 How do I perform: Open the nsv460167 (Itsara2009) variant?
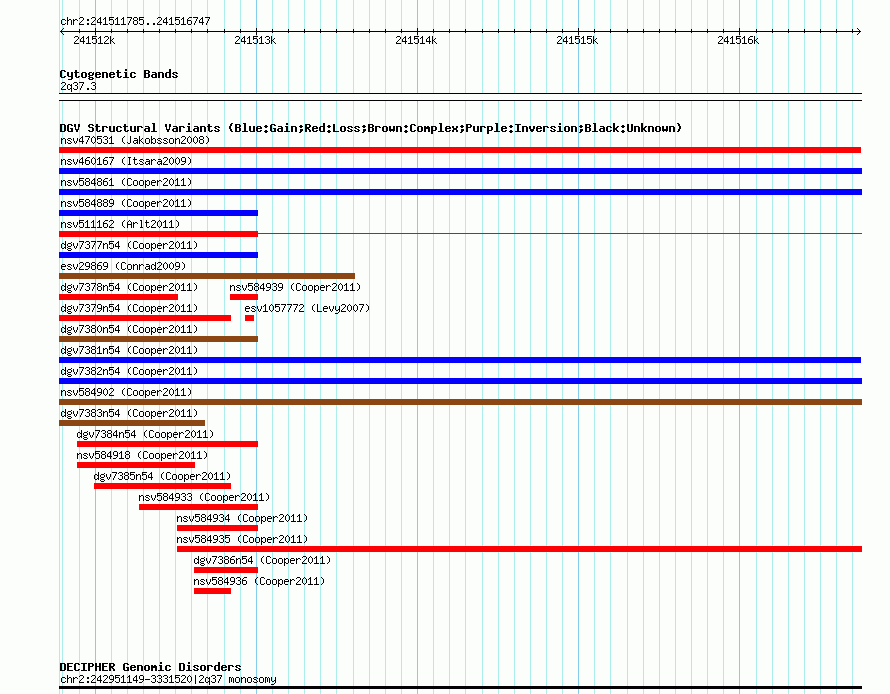click(x=126, y=161)
